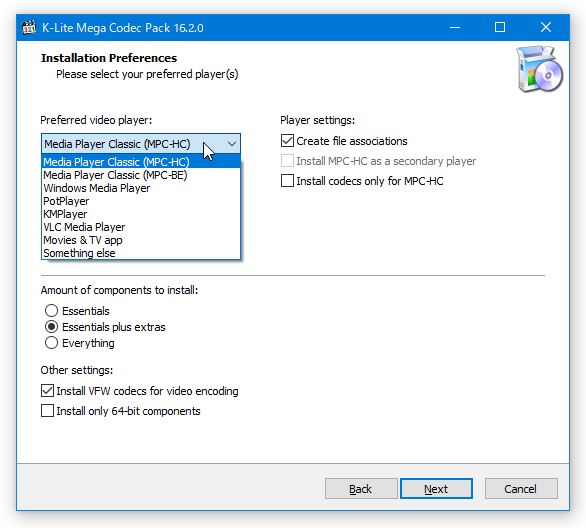The height and width of the screenshot is (528, 586).
Task: Choose the Everything radio option
Action: coord(51,343)
